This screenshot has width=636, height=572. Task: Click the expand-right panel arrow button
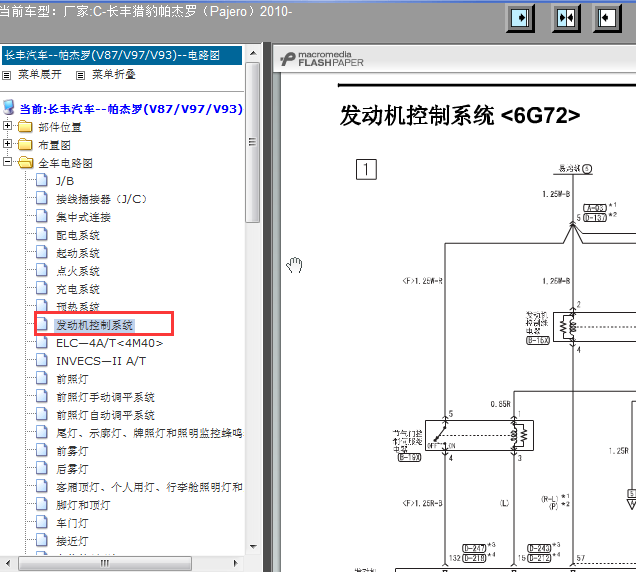[x=520, y=18]
